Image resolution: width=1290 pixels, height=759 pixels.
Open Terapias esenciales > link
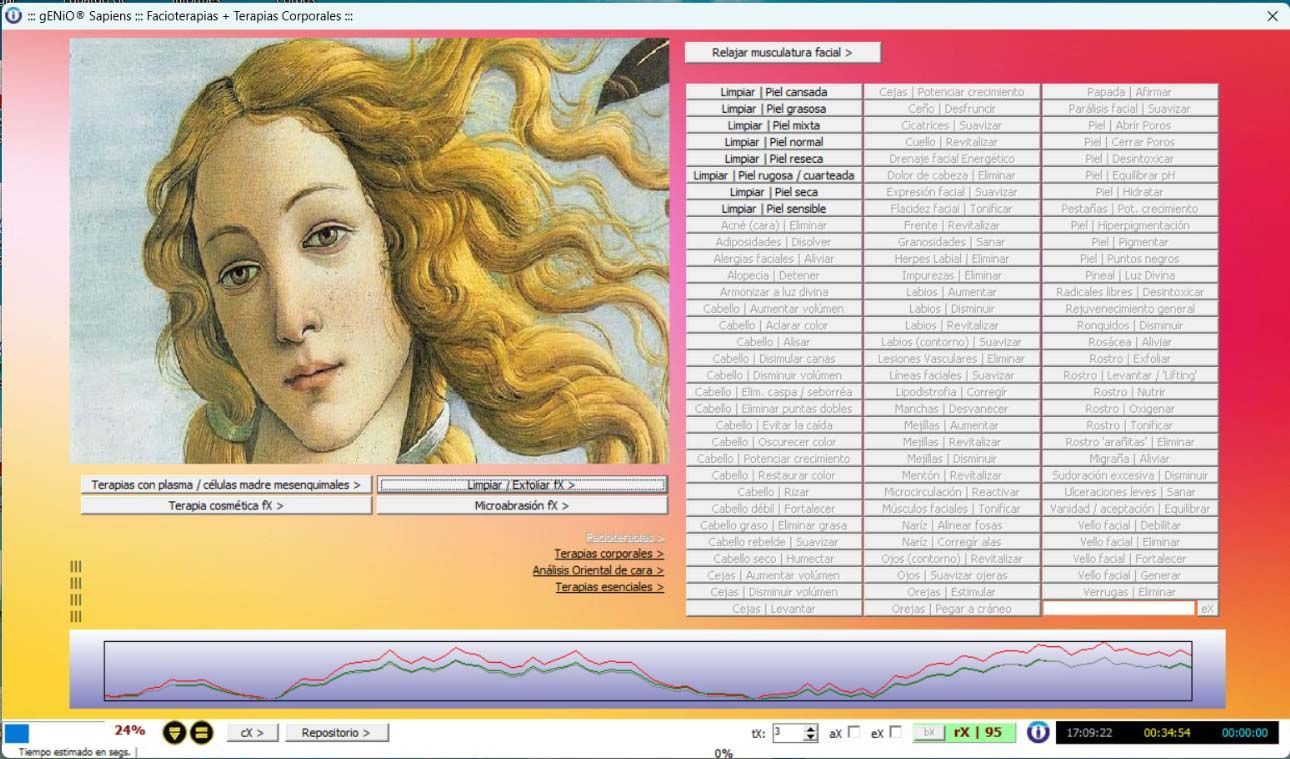tap(610, 588)
